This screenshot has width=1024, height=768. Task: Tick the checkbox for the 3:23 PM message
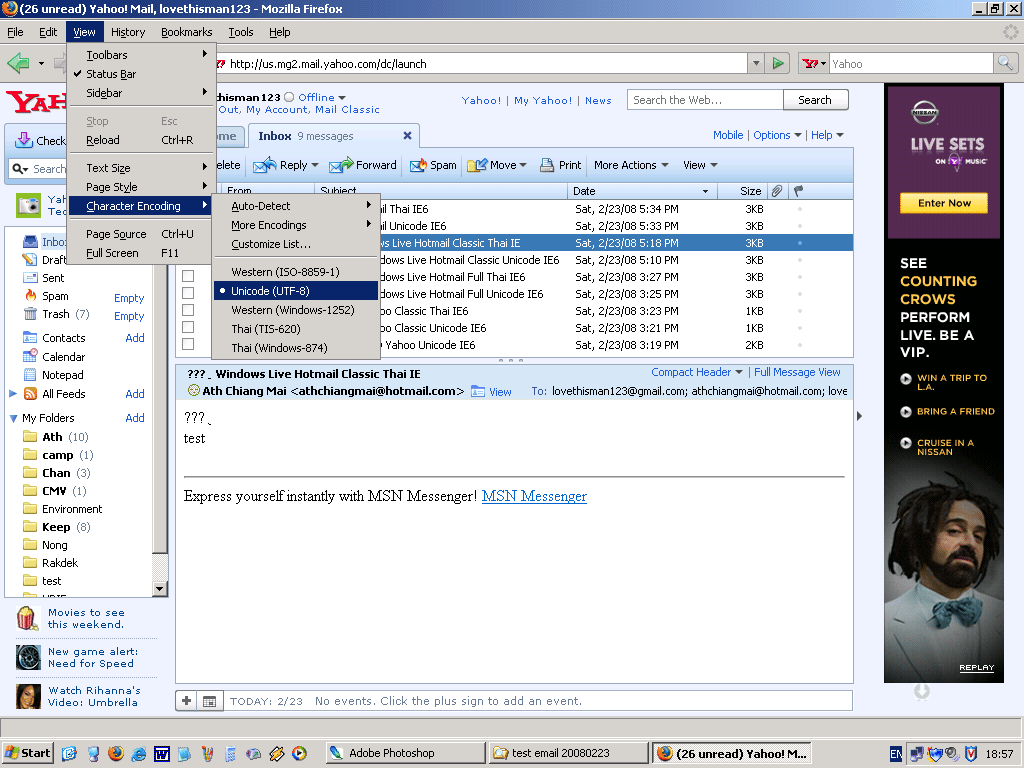pos(188,310)
